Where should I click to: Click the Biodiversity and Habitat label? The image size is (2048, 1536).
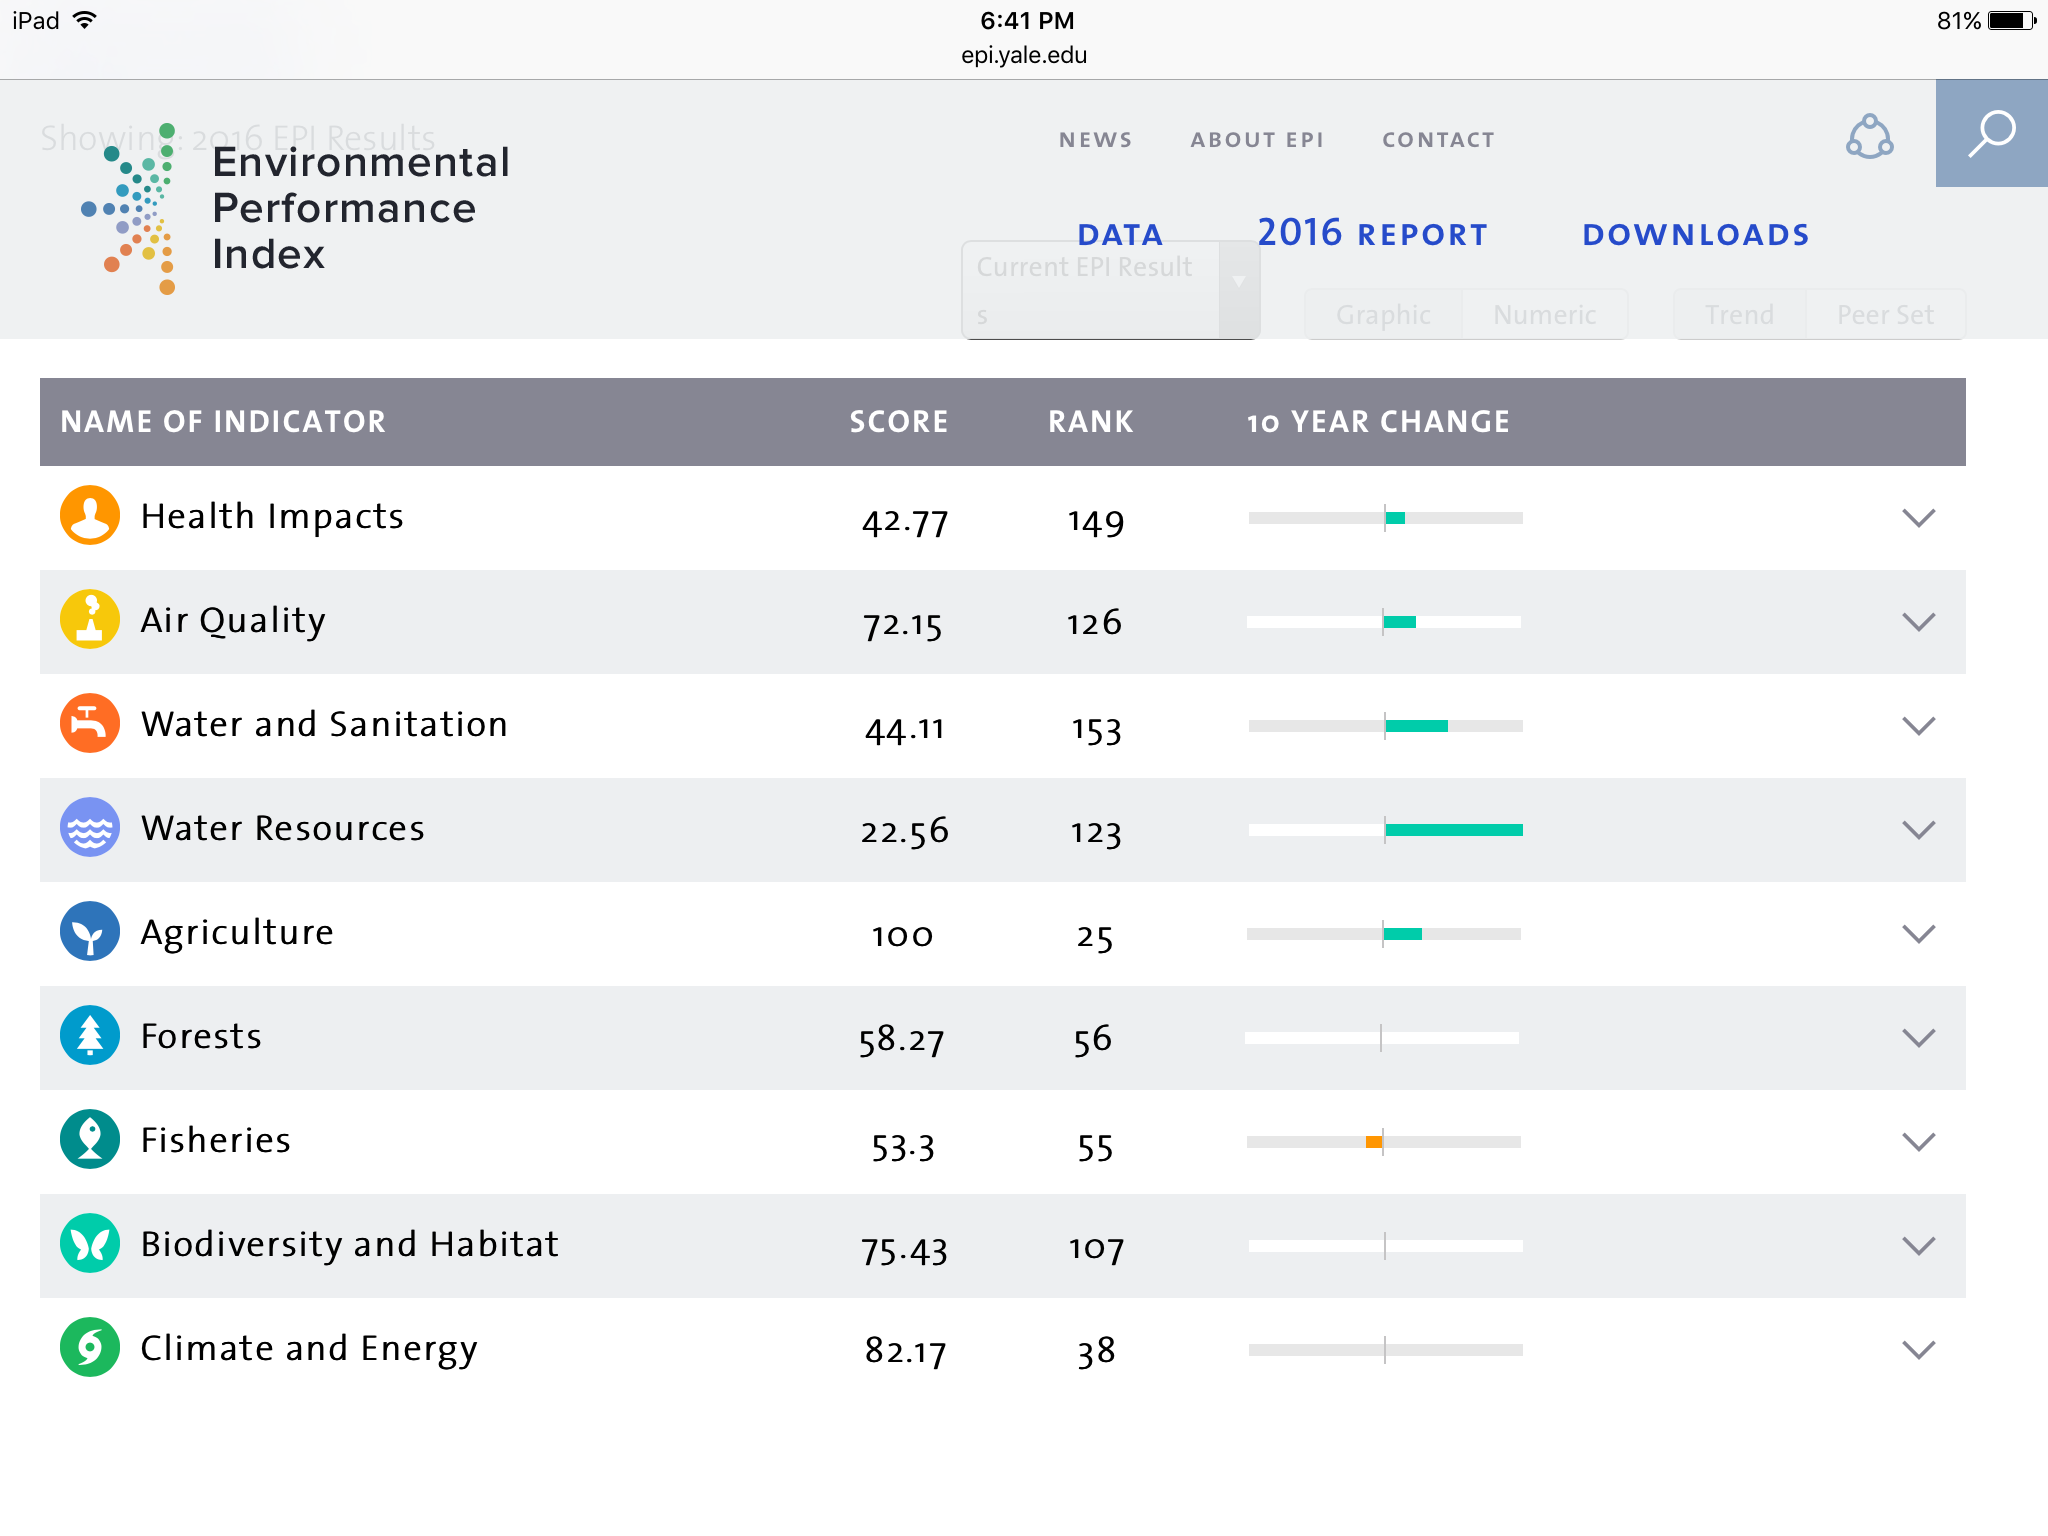click(x=350, y=1244)
